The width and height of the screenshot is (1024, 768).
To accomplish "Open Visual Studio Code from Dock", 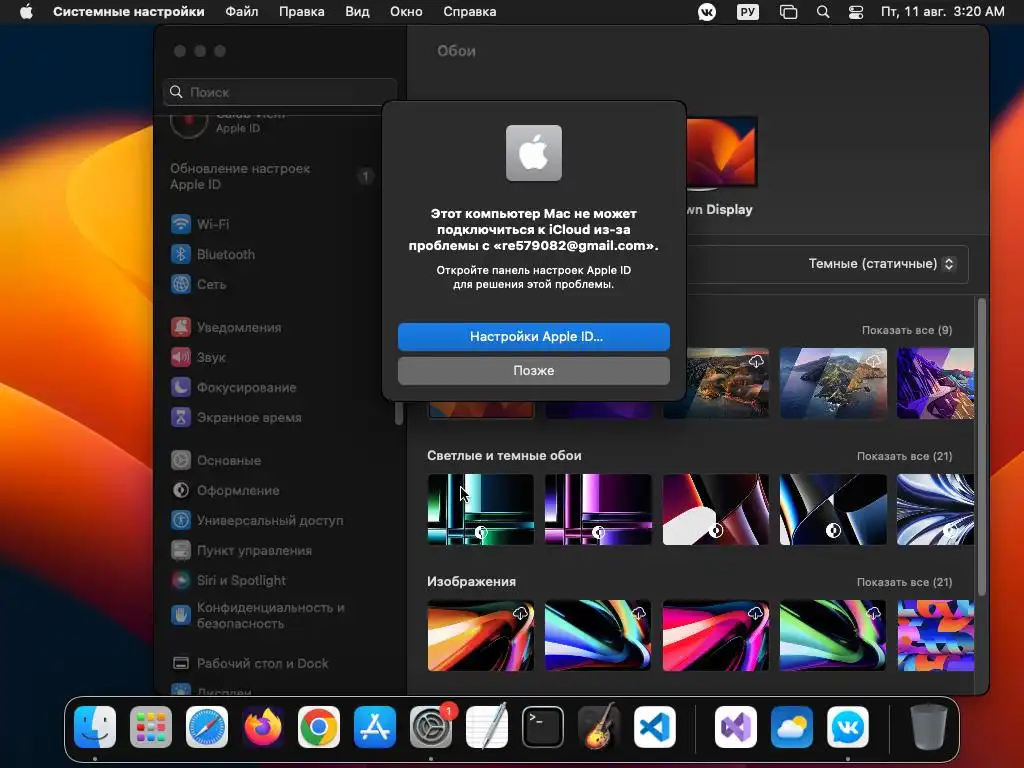I will click(x=655, y=727).
